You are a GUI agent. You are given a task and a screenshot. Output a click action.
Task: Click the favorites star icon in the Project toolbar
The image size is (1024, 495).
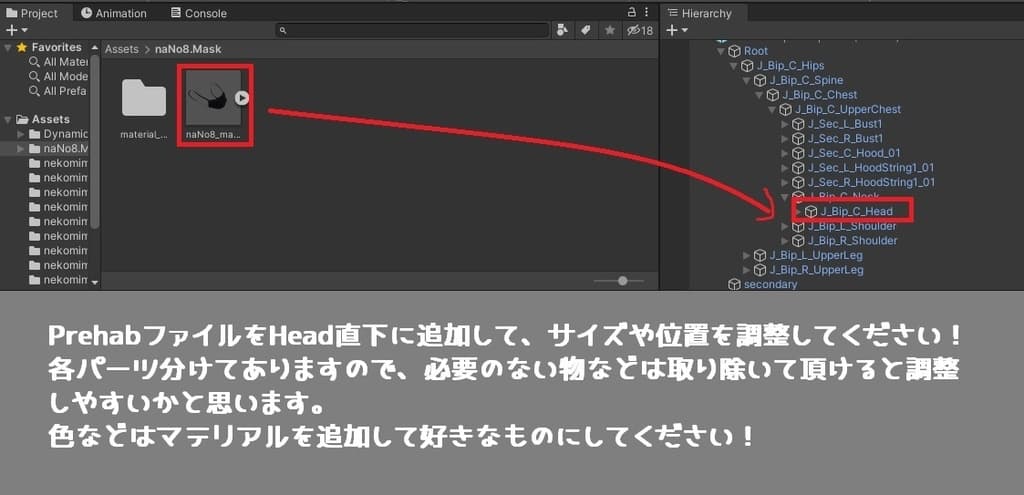(x=609, y=30)
